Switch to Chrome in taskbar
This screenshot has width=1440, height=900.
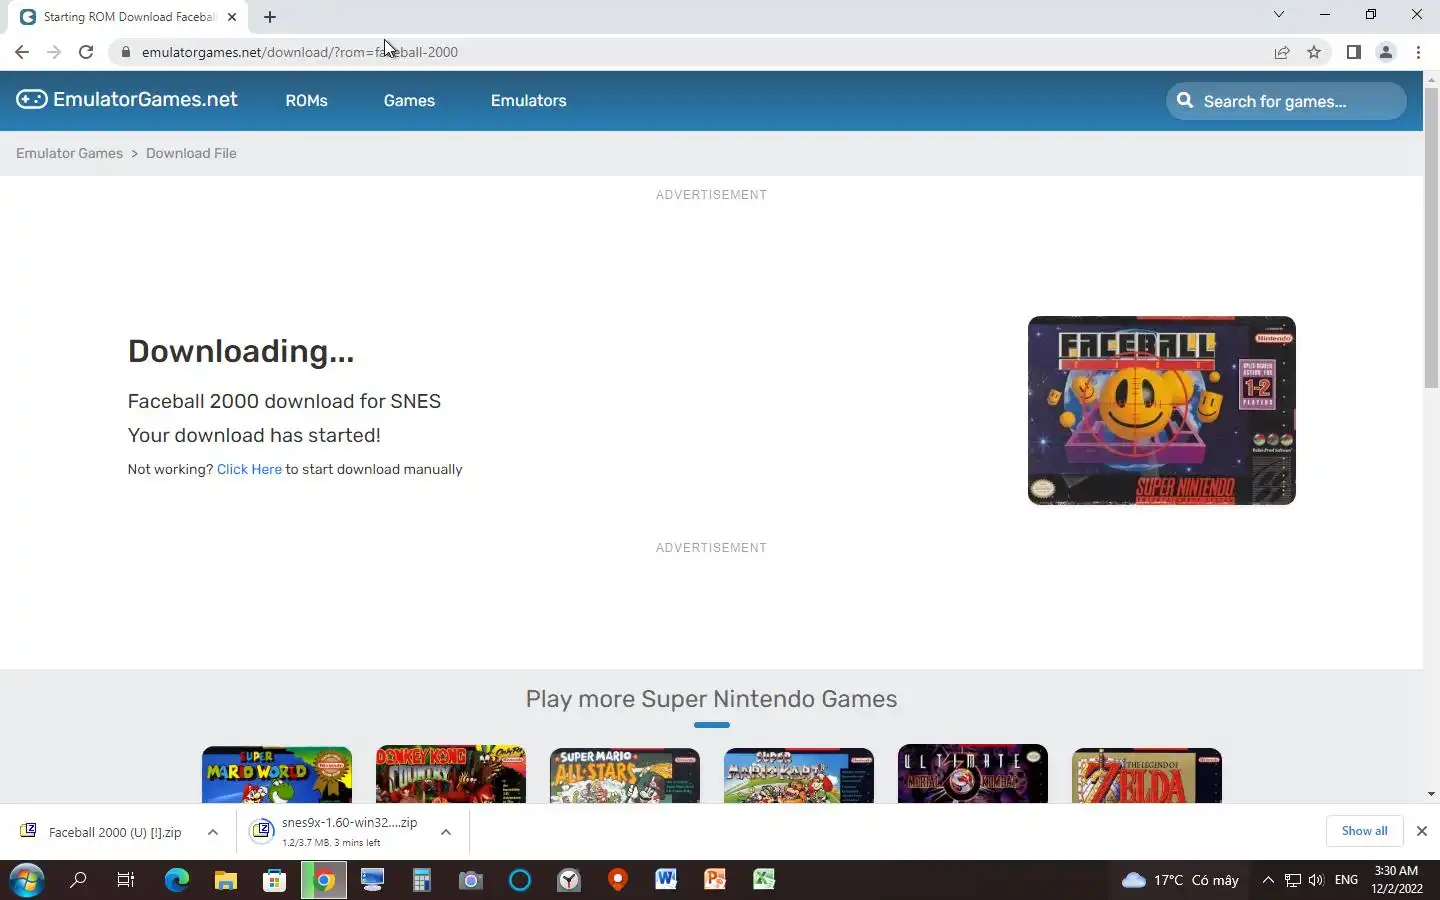click(x=324, y=880)
